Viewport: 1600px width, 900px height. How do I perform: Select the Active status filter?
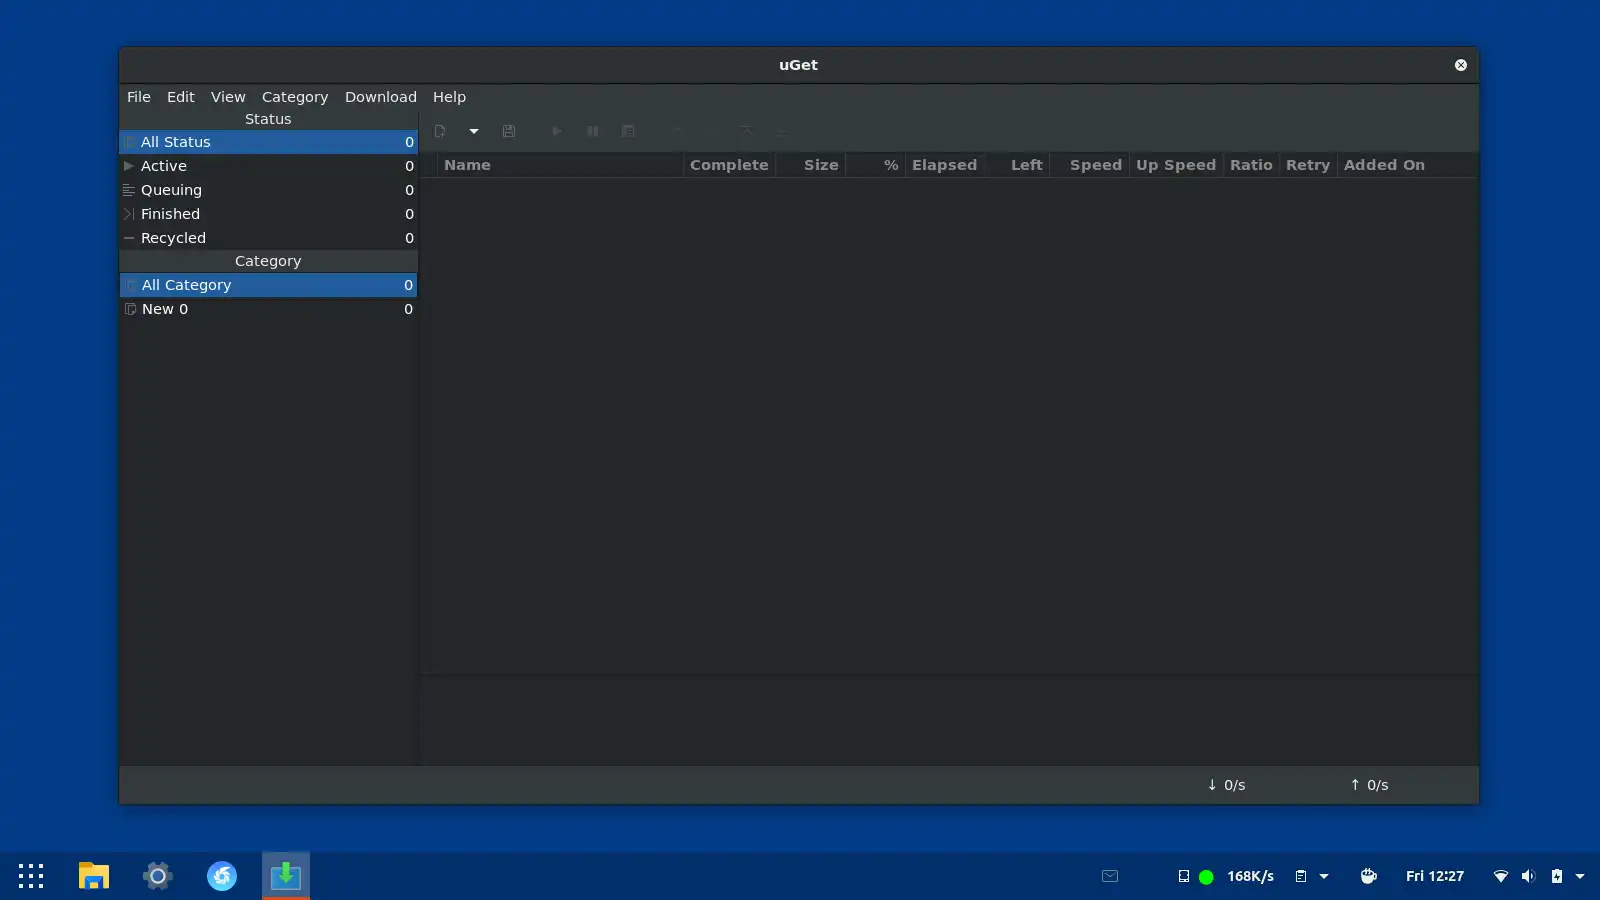268,166
